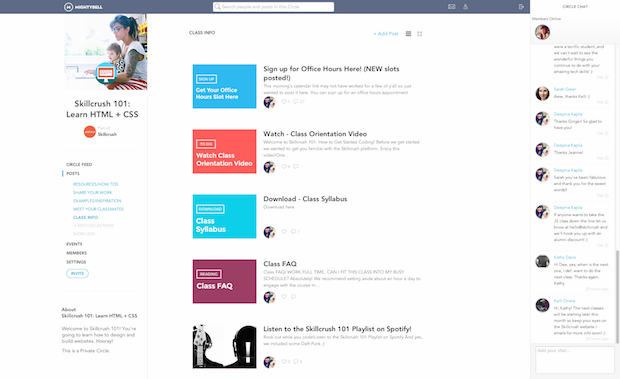The height and width of the screenshot is (379, 620).
Task: Switch posts to list view
Action: (x=408, y=34)
